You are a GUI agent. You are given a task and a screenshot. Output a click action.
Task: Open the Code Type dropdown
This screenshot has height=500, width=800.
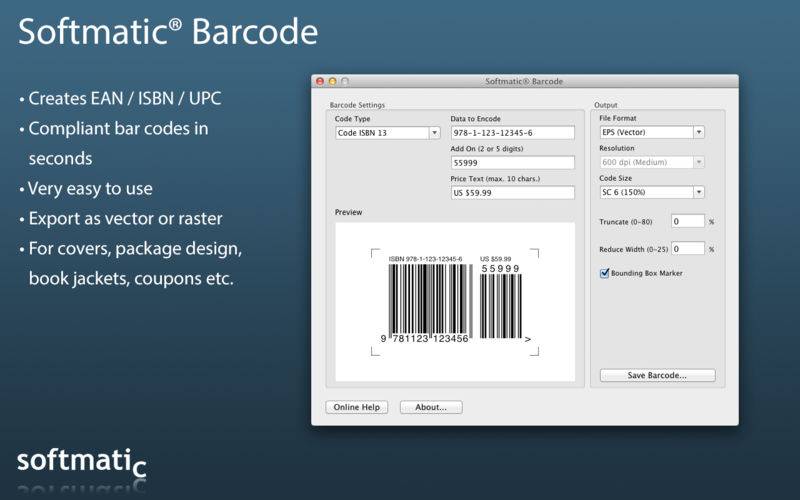(x=387, y=133)
